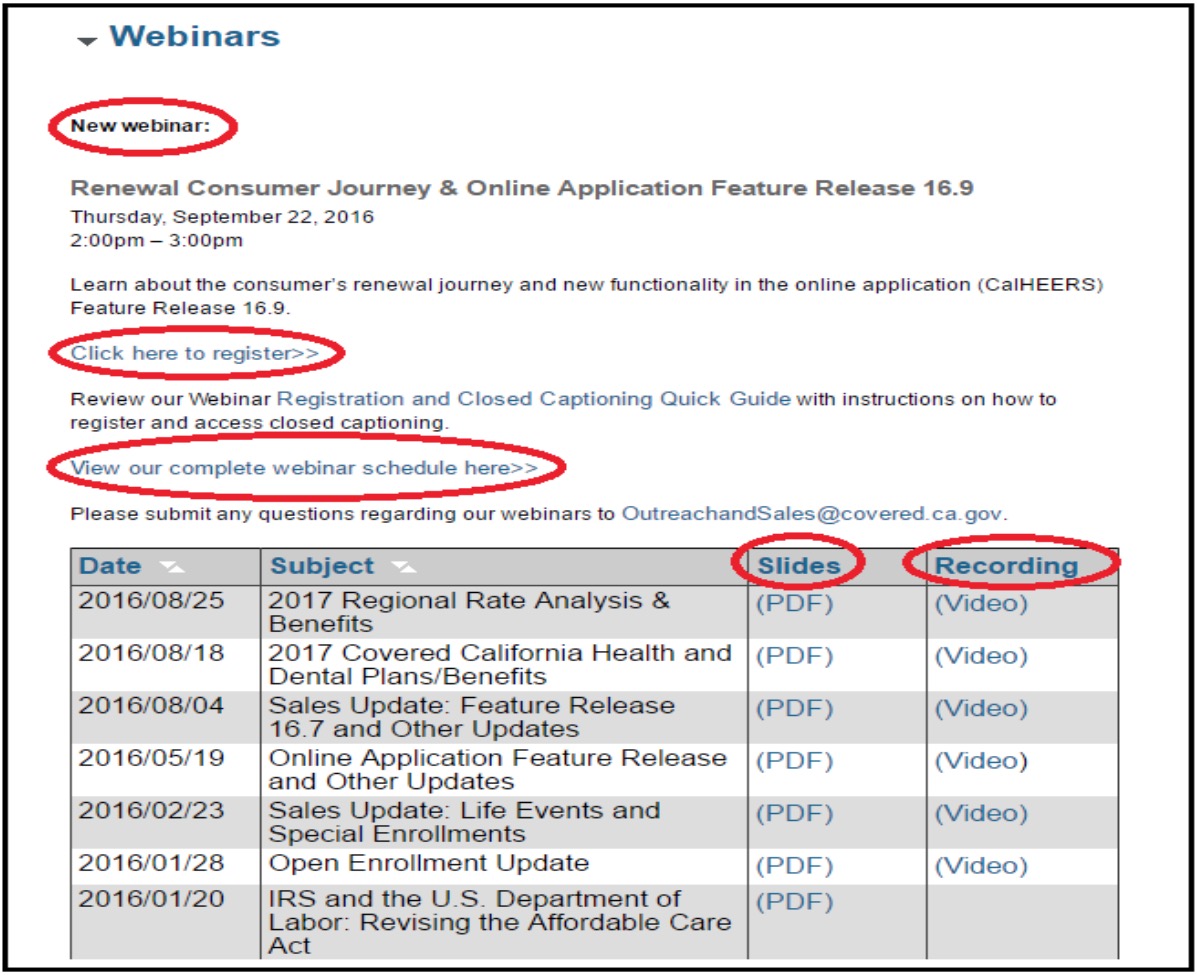View the complete webinar schedule link
The height and width of the screenshot is (975, 1197).
click(304, 468)
